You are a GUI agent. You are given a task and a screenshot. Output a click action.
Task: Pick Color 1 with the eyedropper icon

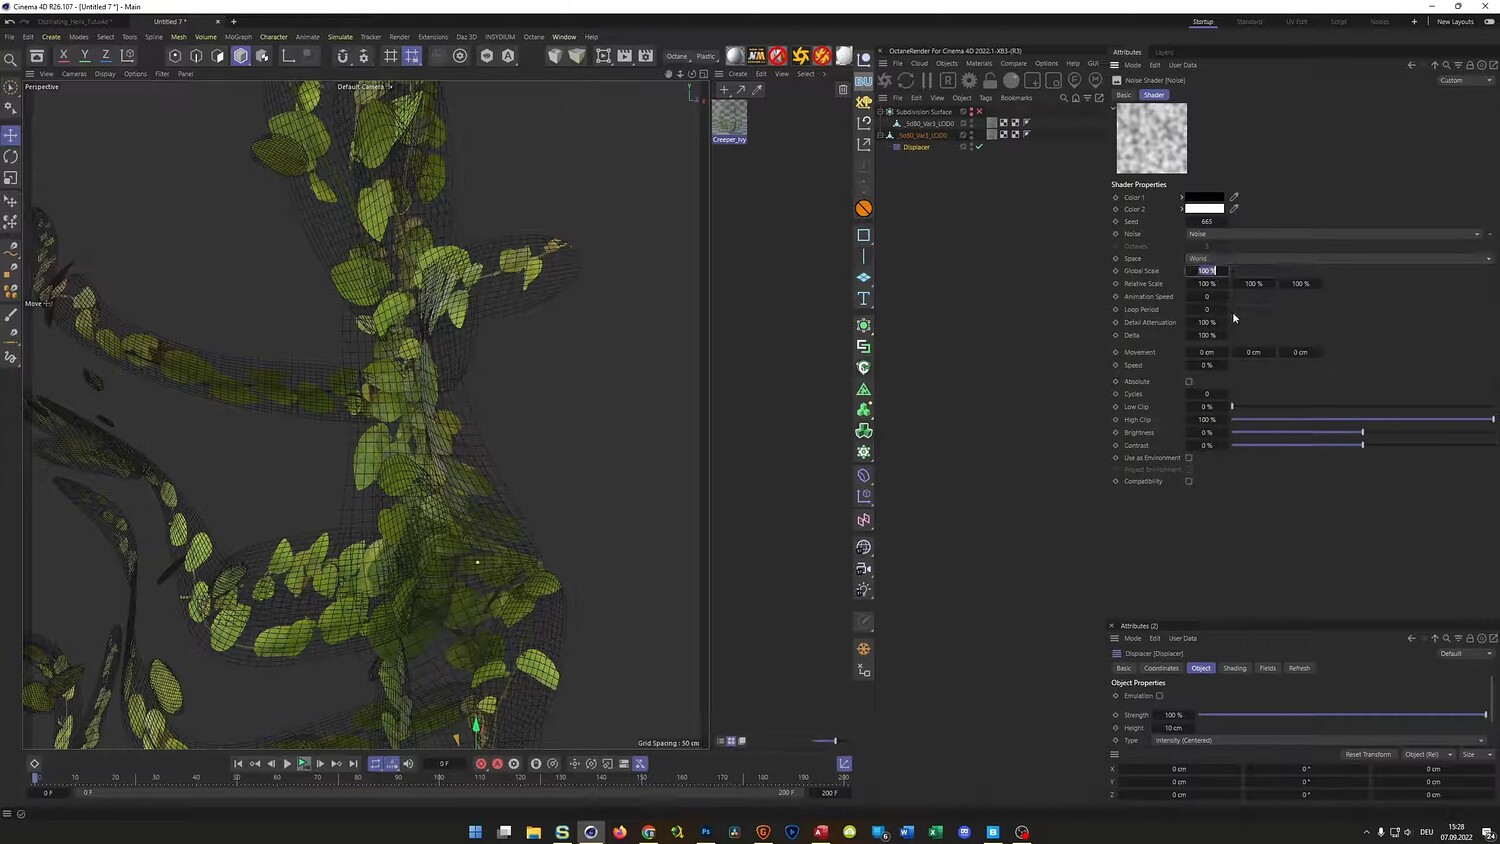coord(1234,197)
